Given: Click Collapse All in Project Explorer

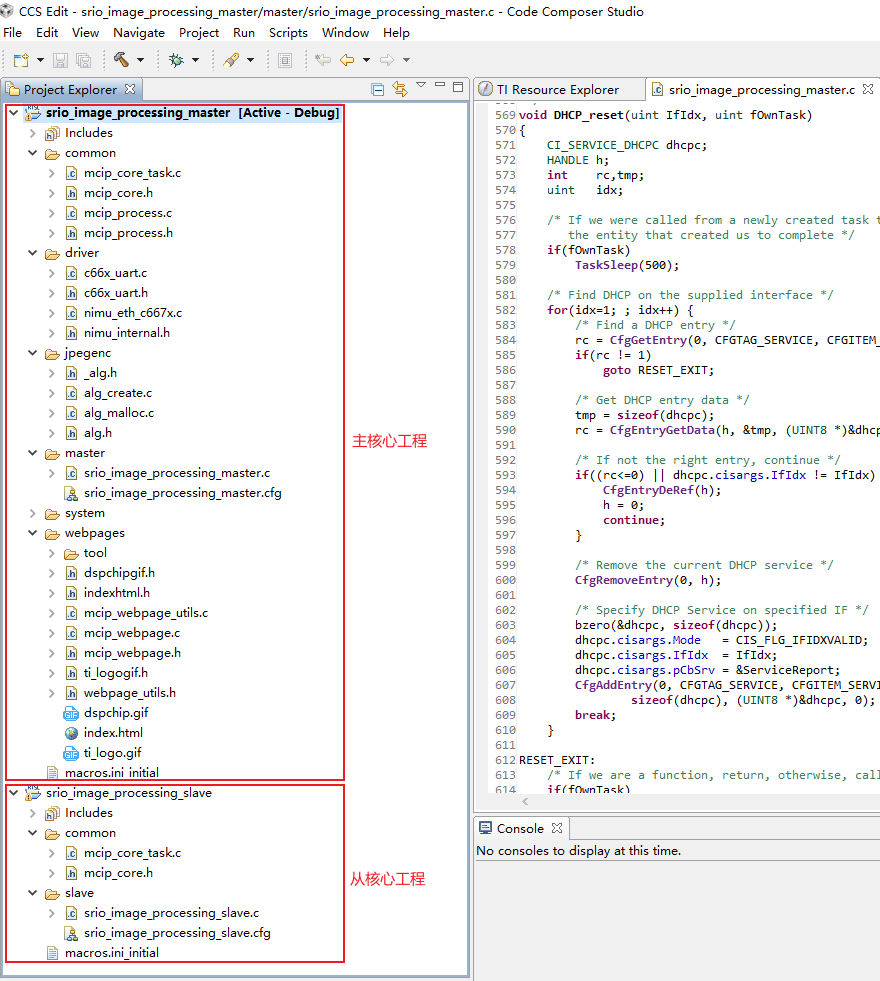Looking at the screenshot, I should (378, 89).
